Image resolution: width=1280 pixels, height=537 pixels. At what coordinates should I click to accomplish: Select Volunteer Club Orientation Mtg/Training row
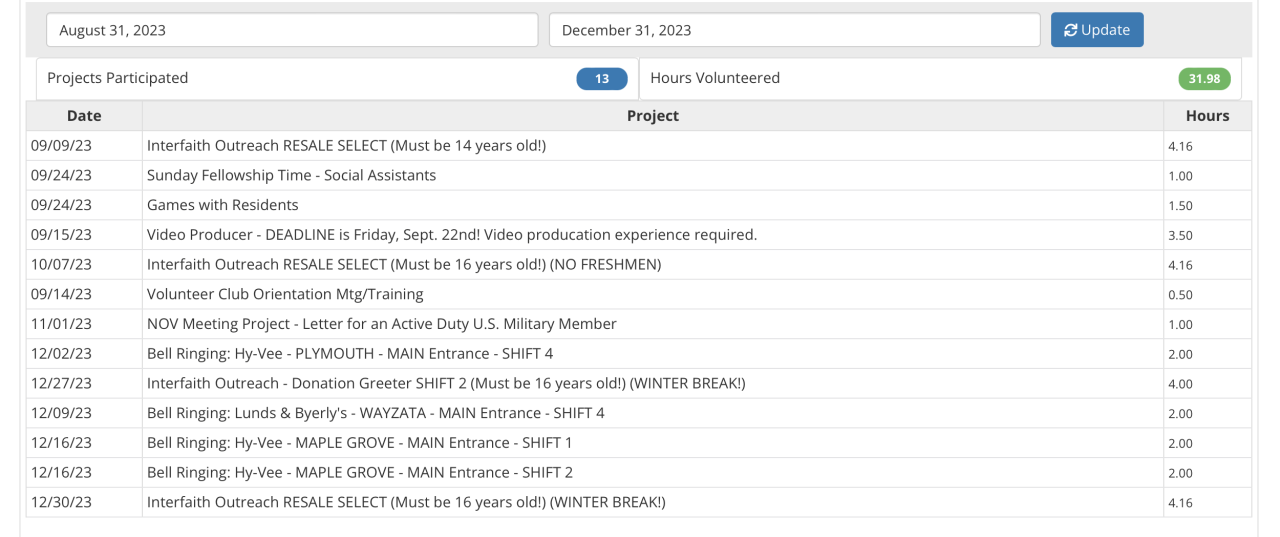(285, 294)
